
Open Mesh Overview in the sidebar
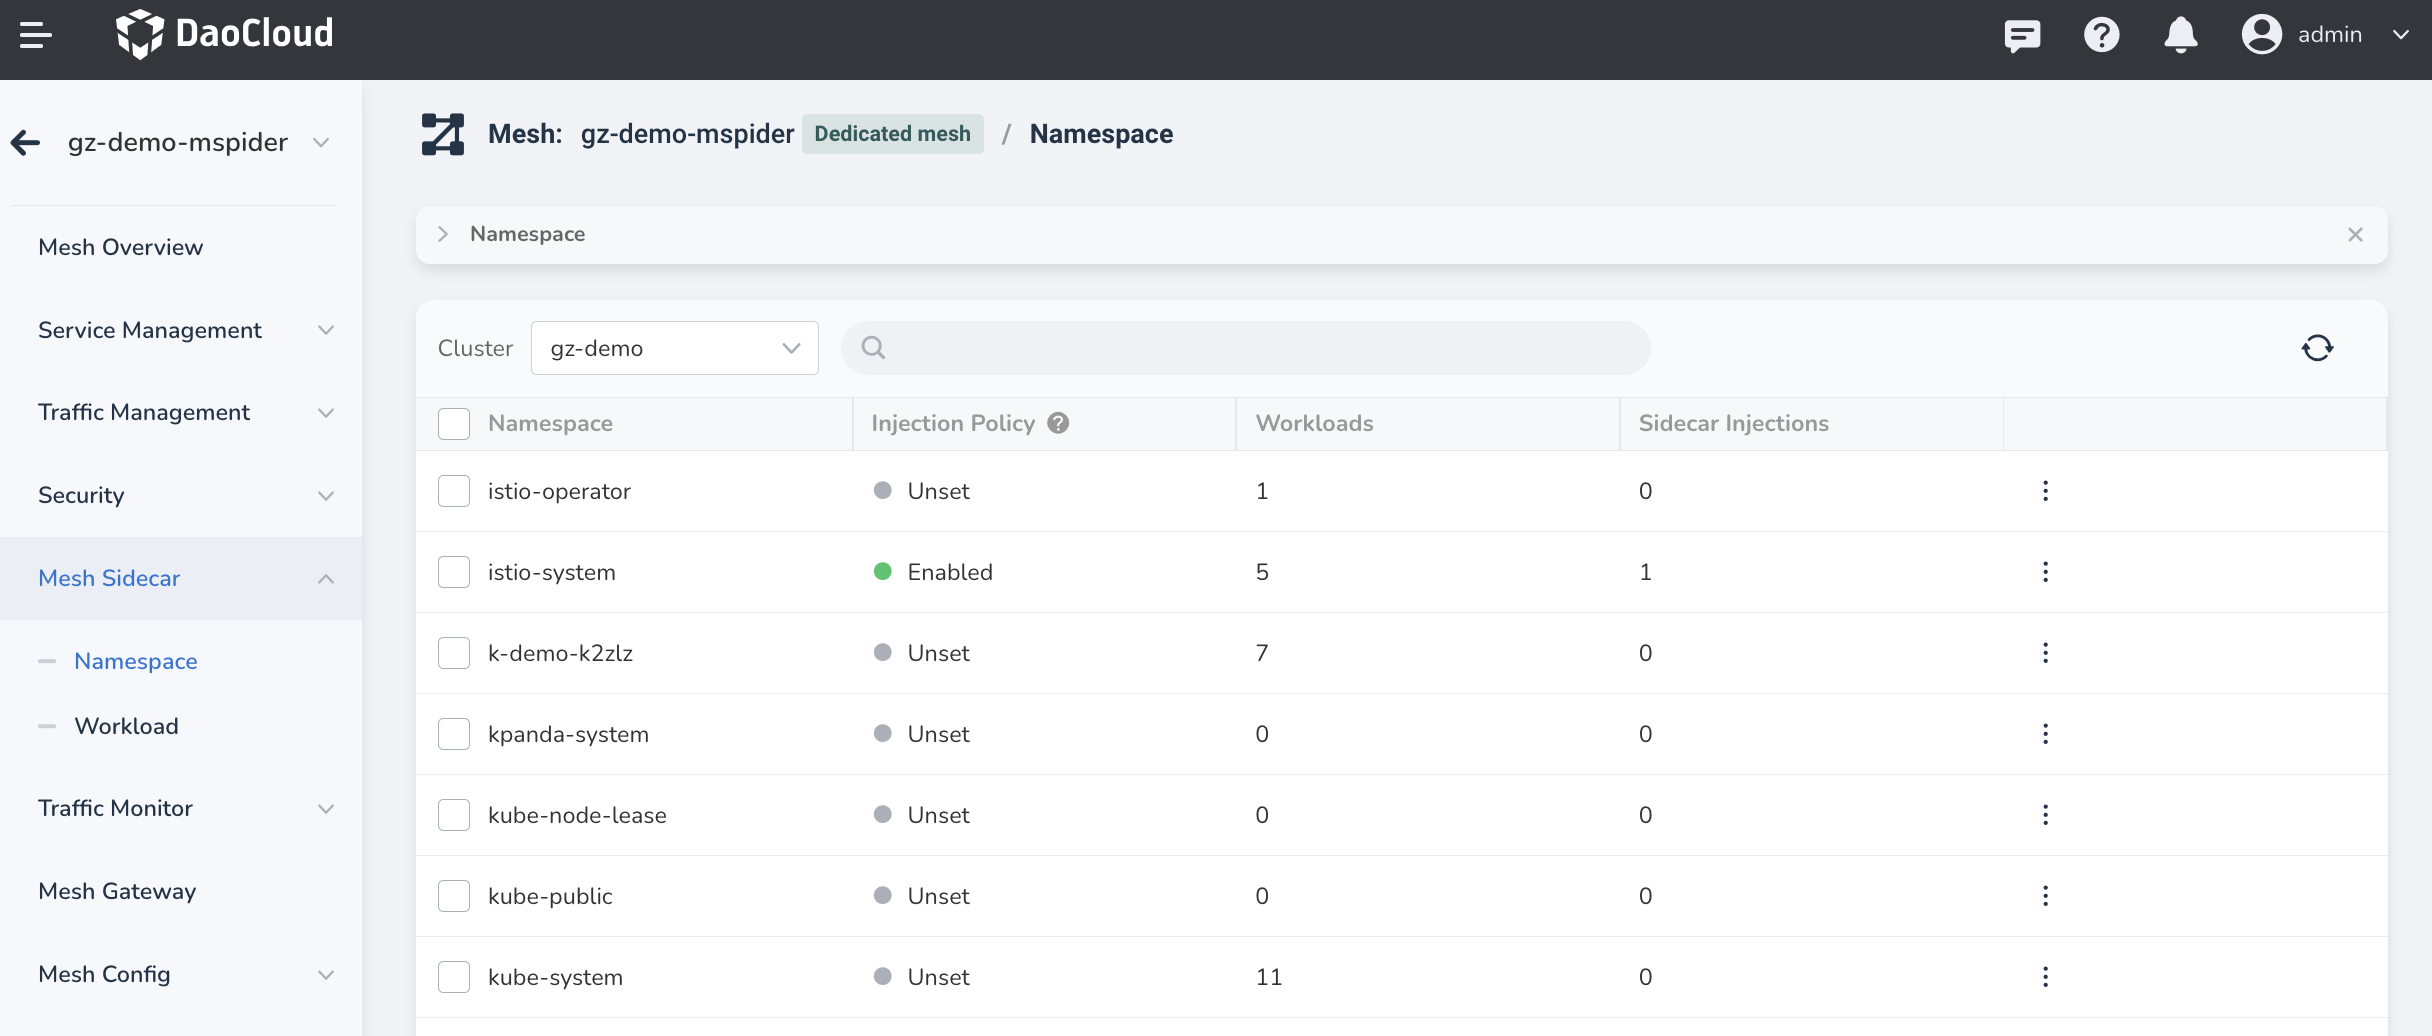[120, 247]
